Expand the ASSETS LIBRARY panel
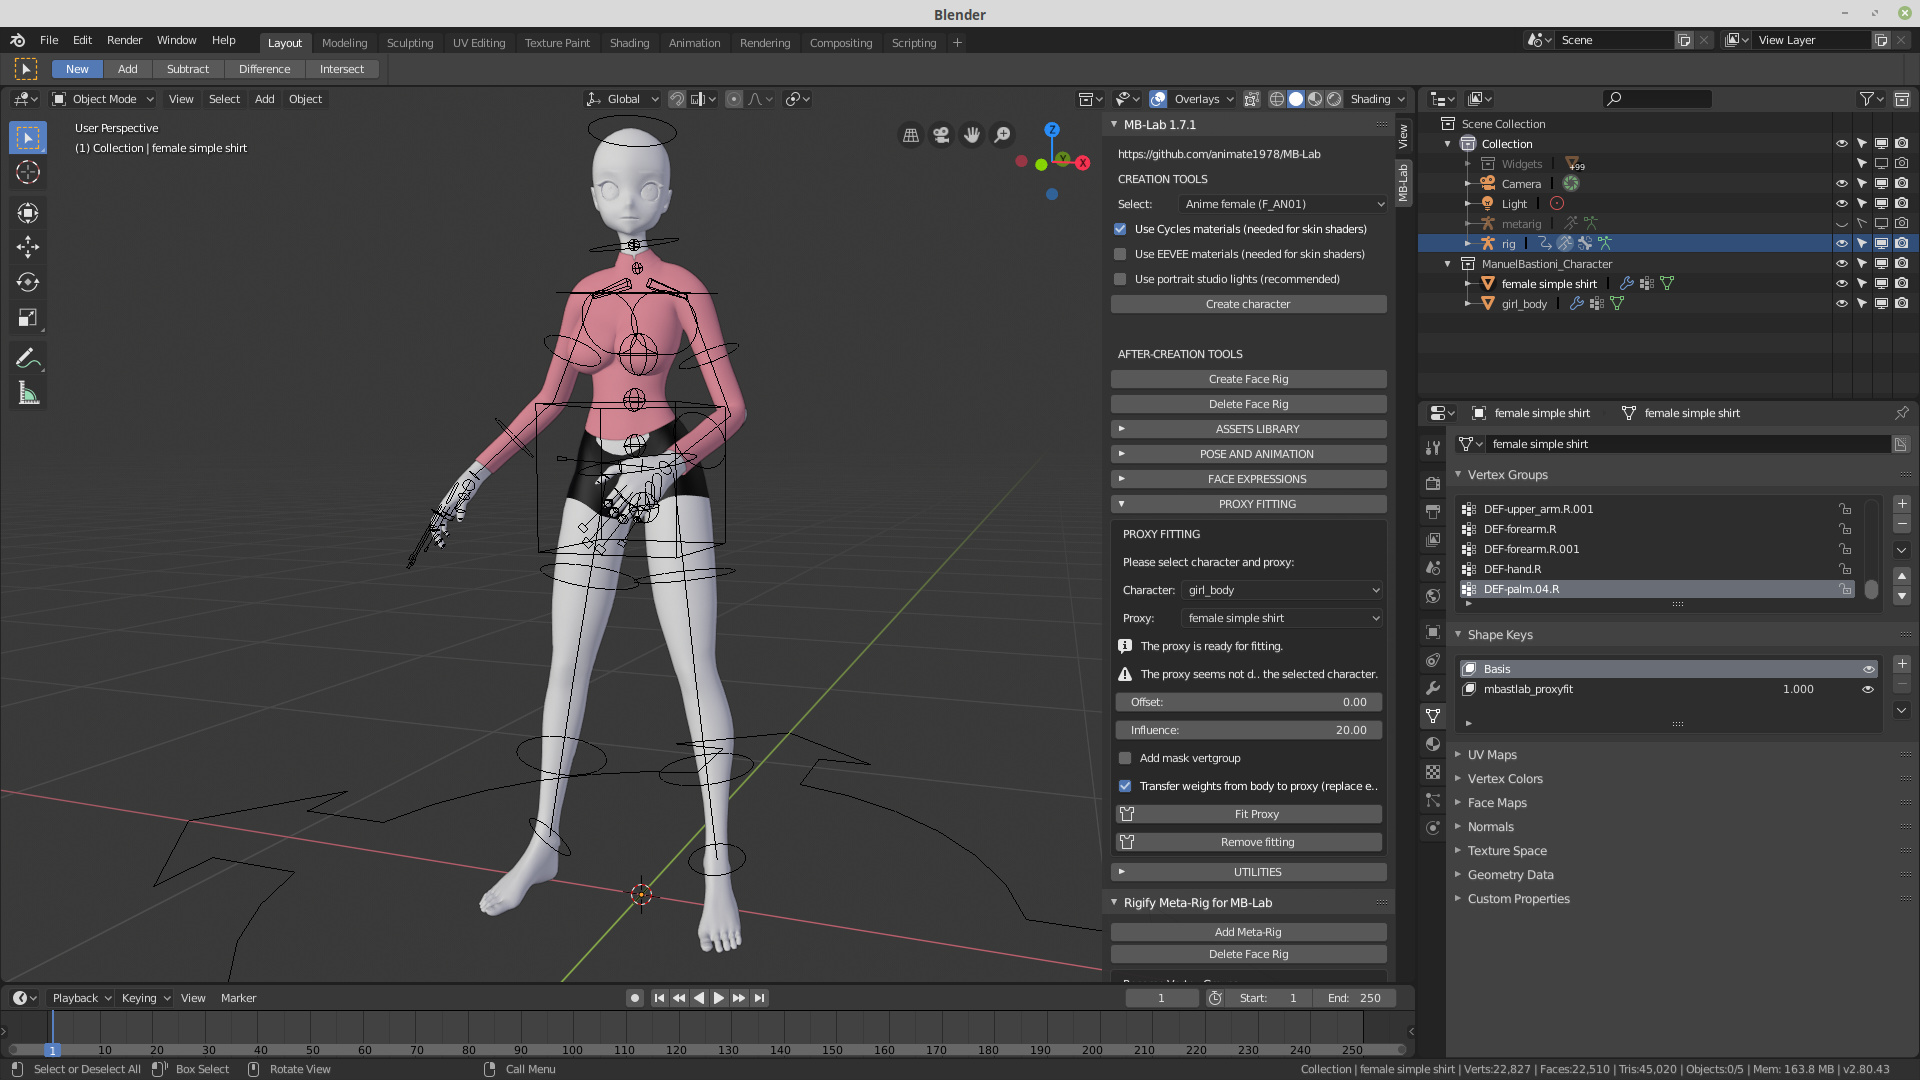The image size is (1920, 1080). coord(1248,429)
